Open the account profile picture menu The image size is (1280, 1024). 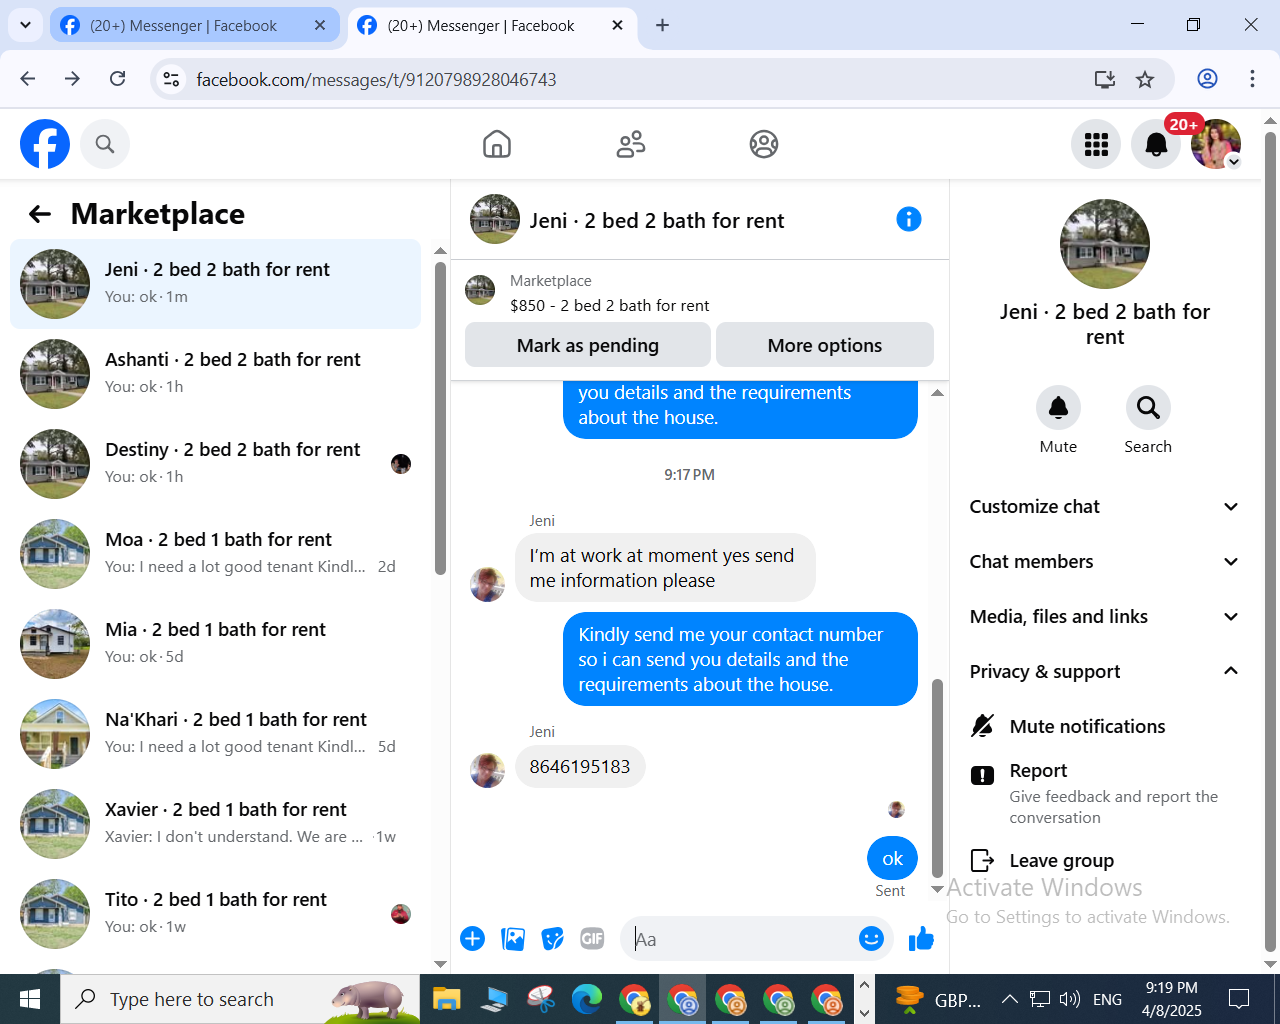[x=1216, y=144]
